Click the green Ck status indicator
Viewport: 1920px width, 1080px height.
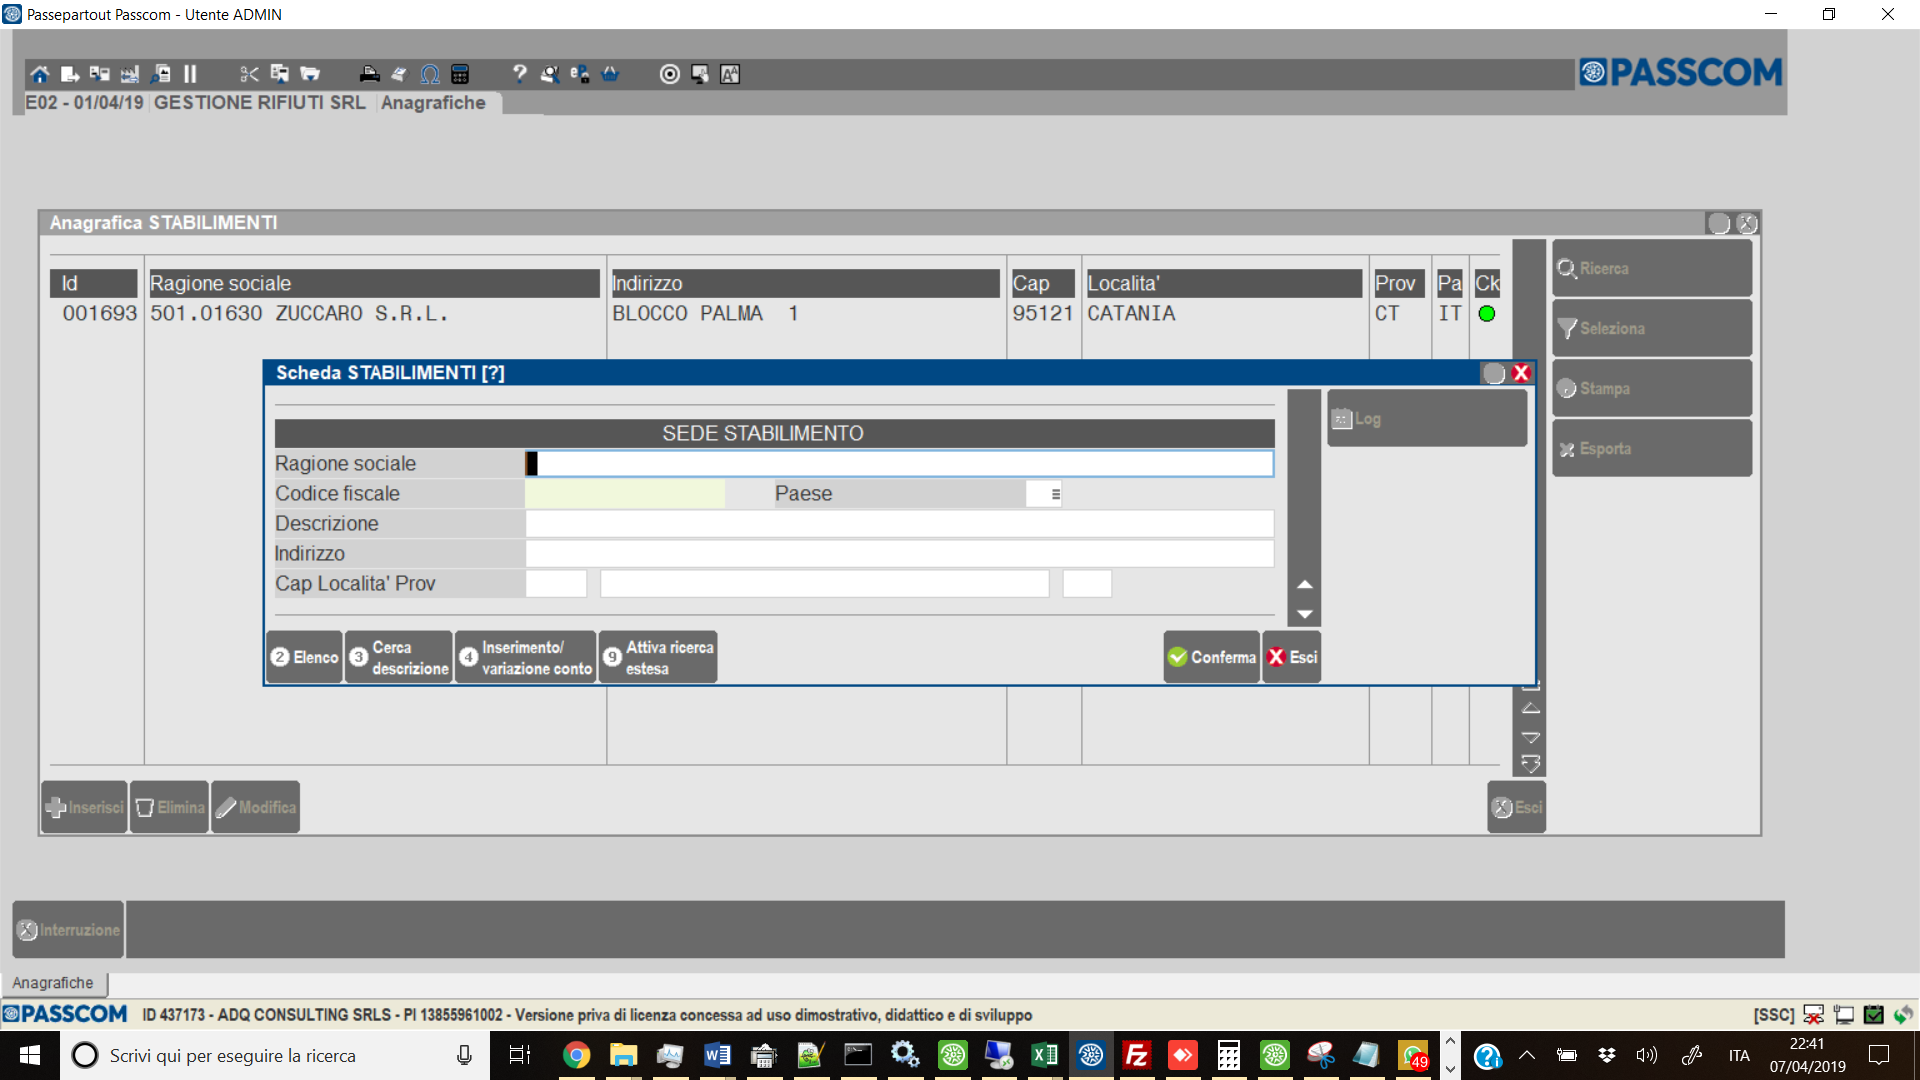(1486, 314)
